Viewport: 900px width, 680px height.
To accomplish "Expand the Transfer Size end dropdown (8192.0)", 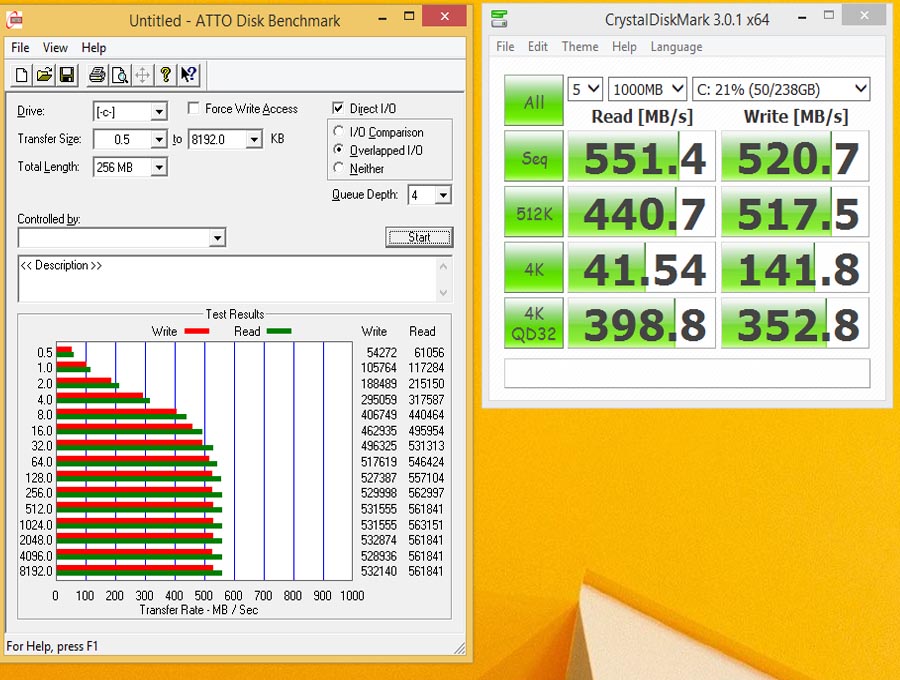I will click(x=254, y=139).
